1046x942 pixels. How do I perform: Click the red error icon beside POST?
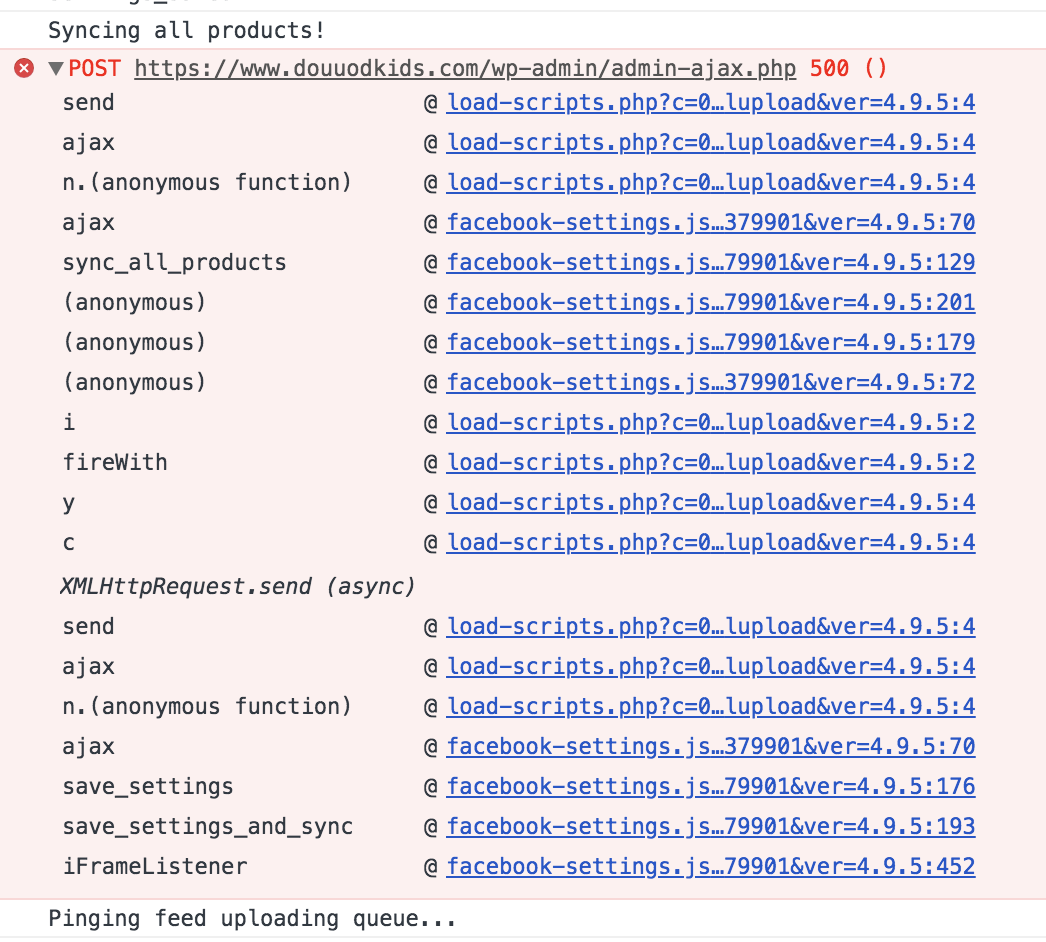pyautogui.click(x=24, y=68)
